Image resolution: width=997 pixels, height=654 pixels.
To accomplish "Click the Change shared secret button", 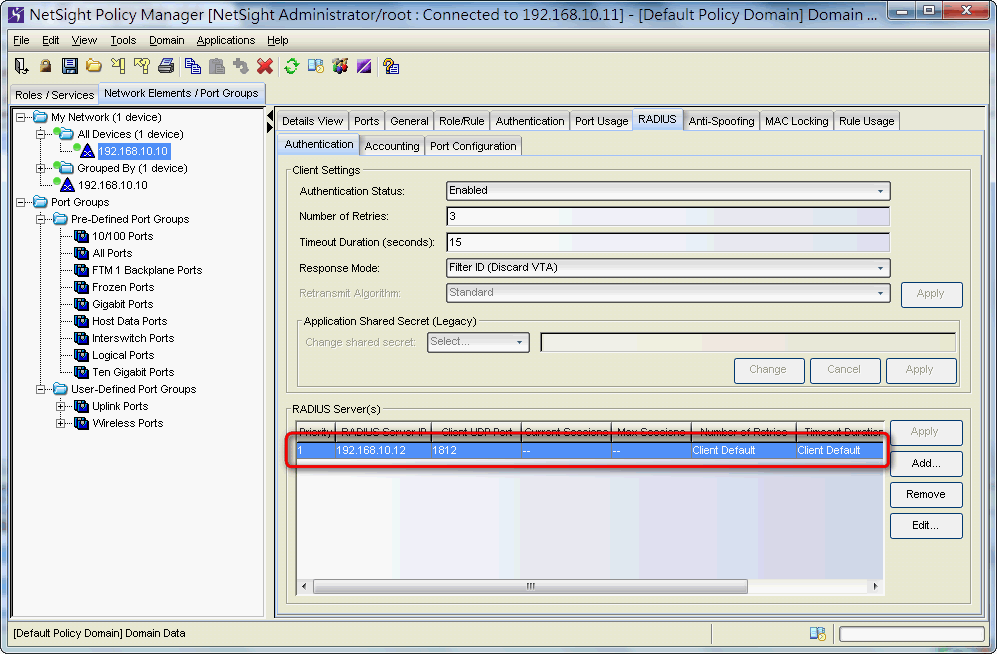I will 769,370.
